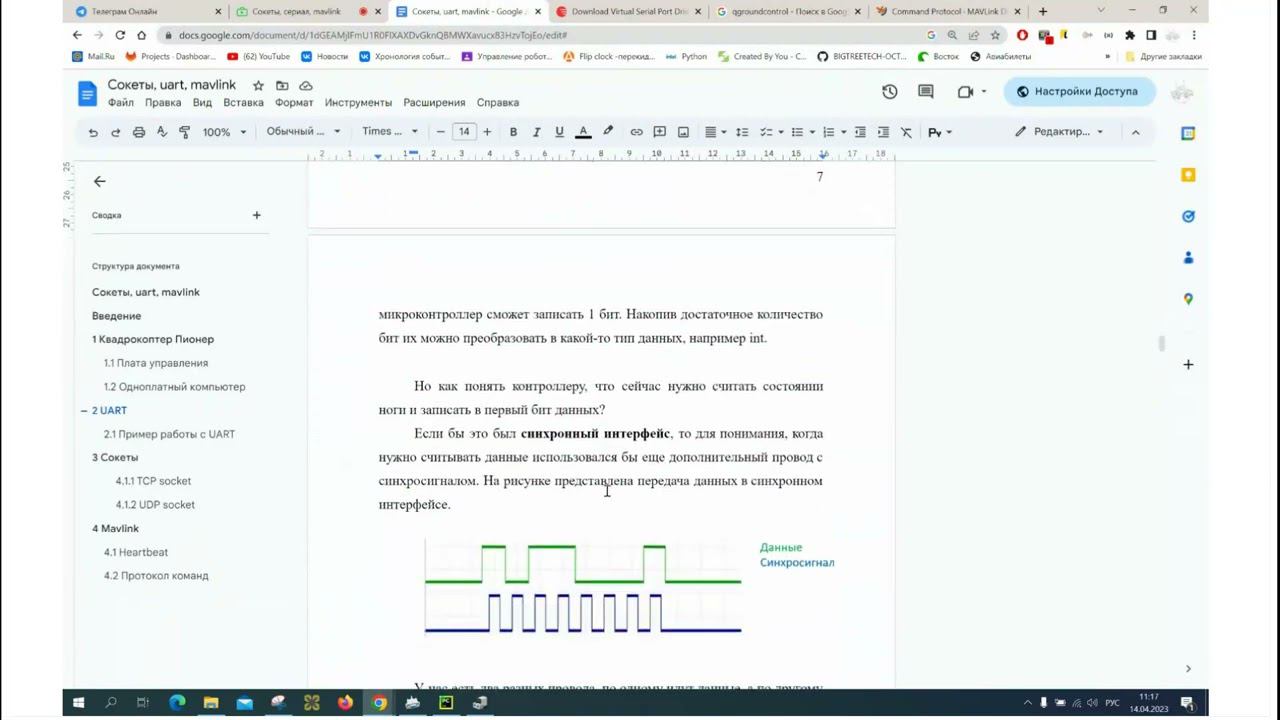The height and width of the screenshot is (720, 1280).
Task: Open the checklist dropdown arrow
Action: tap(780, 132)
